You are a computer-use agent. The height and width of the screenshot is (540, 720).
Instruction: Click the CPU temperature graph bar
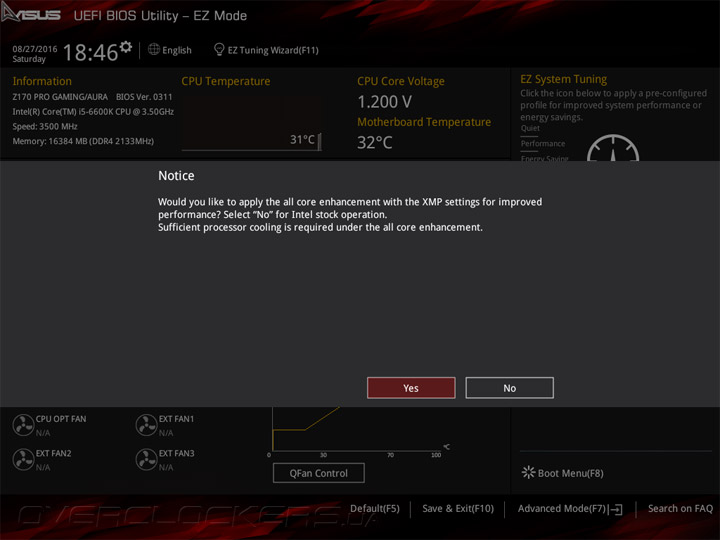pyautogui.click(x=319, y=141)
